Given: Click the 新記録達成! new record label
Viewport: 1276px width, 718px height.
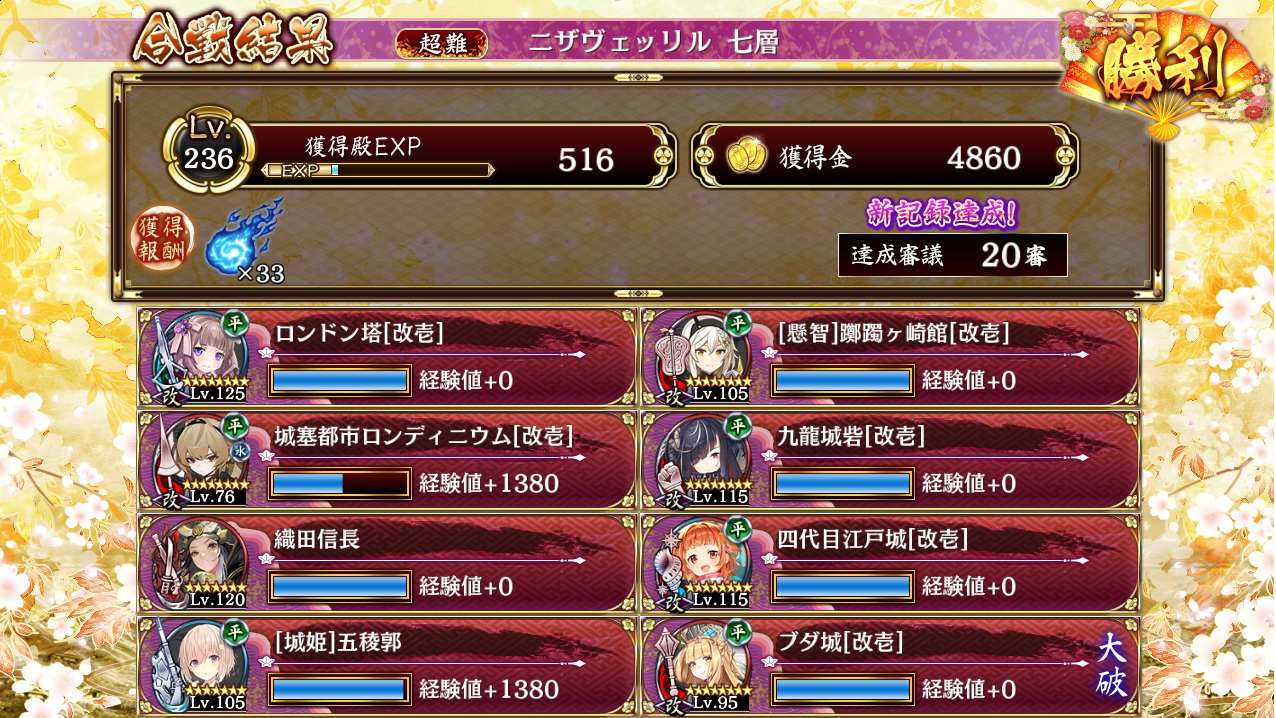Looking at the screenshot, I should 940,213.
